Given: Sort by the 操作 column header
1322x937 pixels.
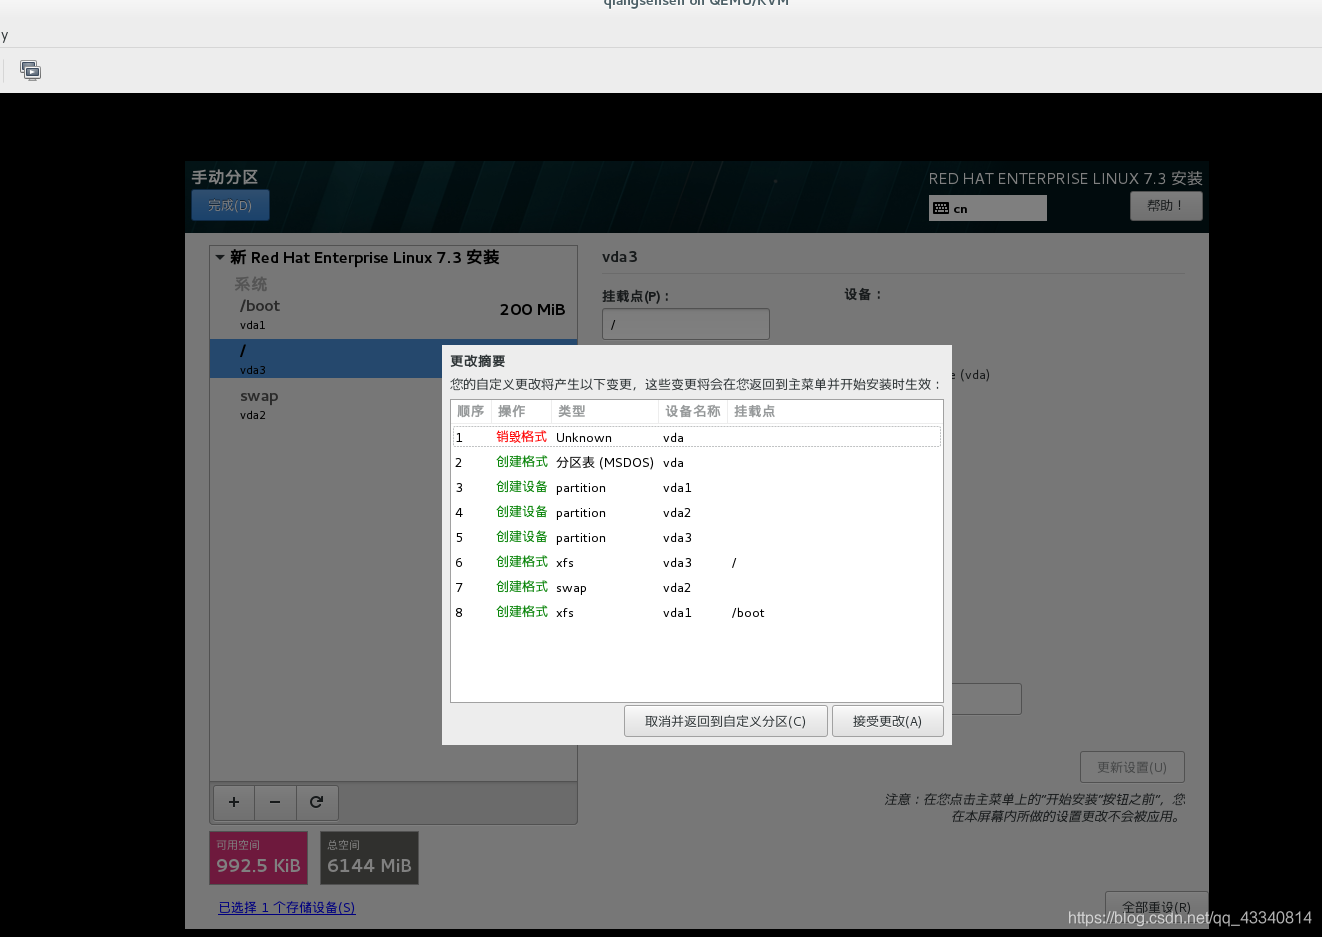Looking at the screenshot, I should (x=521, y=411).
